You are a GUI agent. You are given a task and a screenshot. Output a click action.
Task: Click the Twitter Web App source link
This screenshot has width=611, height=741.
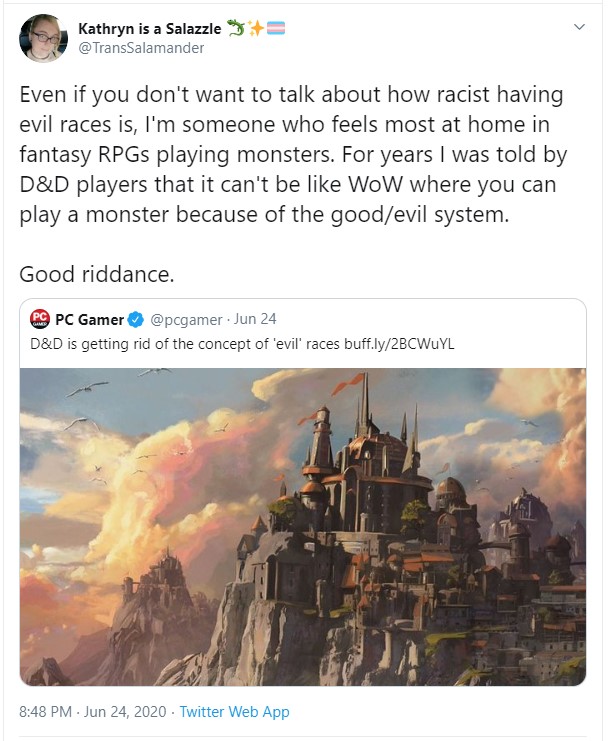tap(234, 712)
